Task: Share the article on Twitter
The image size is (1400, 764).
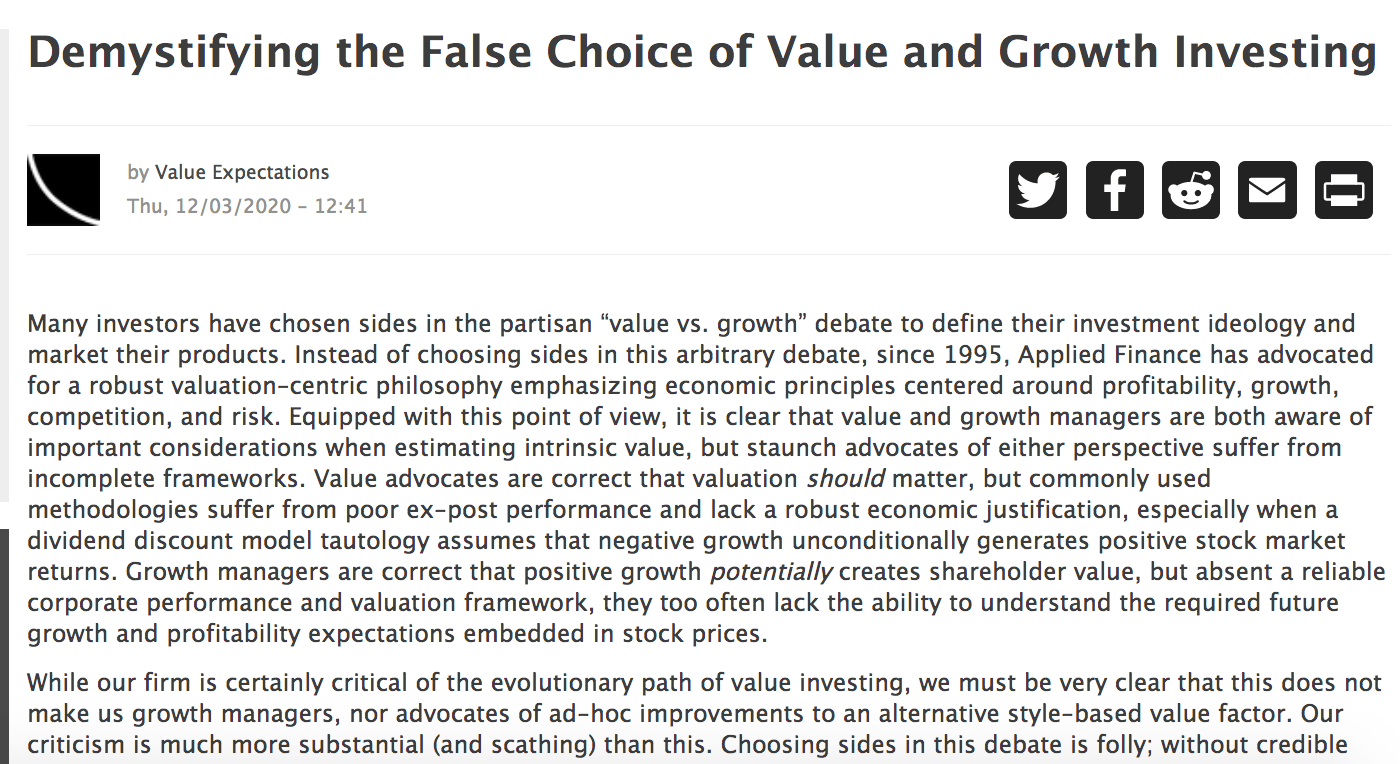Action: (1037, 189)
